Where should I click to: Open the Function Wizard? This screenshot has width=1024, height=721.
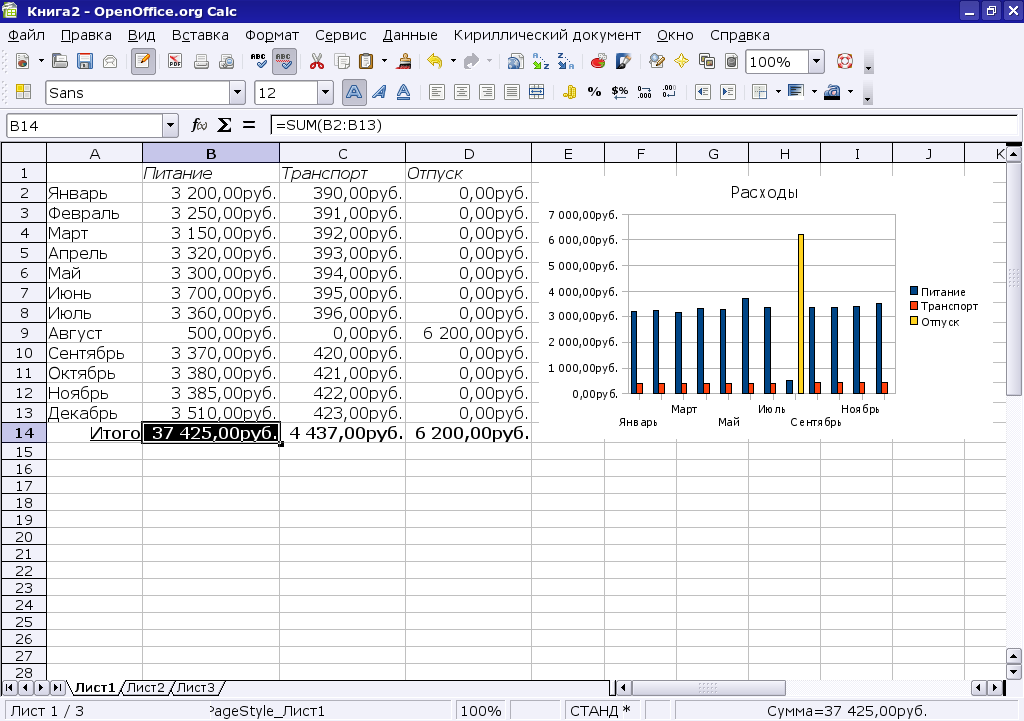pyautogui.click(x=199, y=125)
